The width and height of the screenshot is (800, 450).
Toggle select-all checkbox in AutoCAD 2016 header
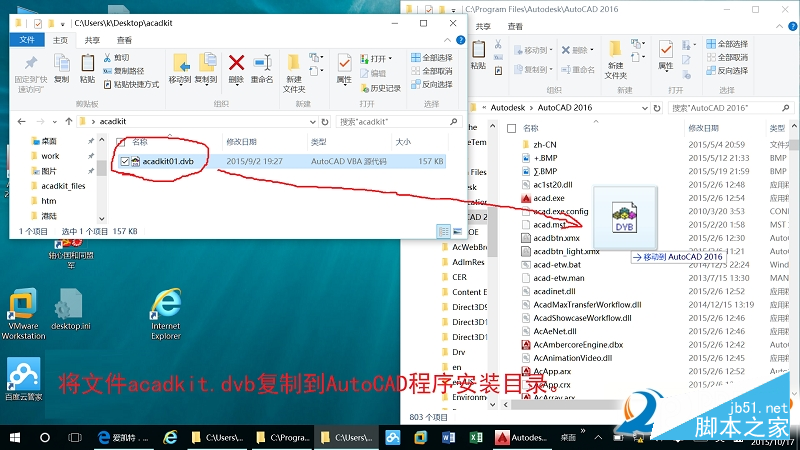(512, 128)
